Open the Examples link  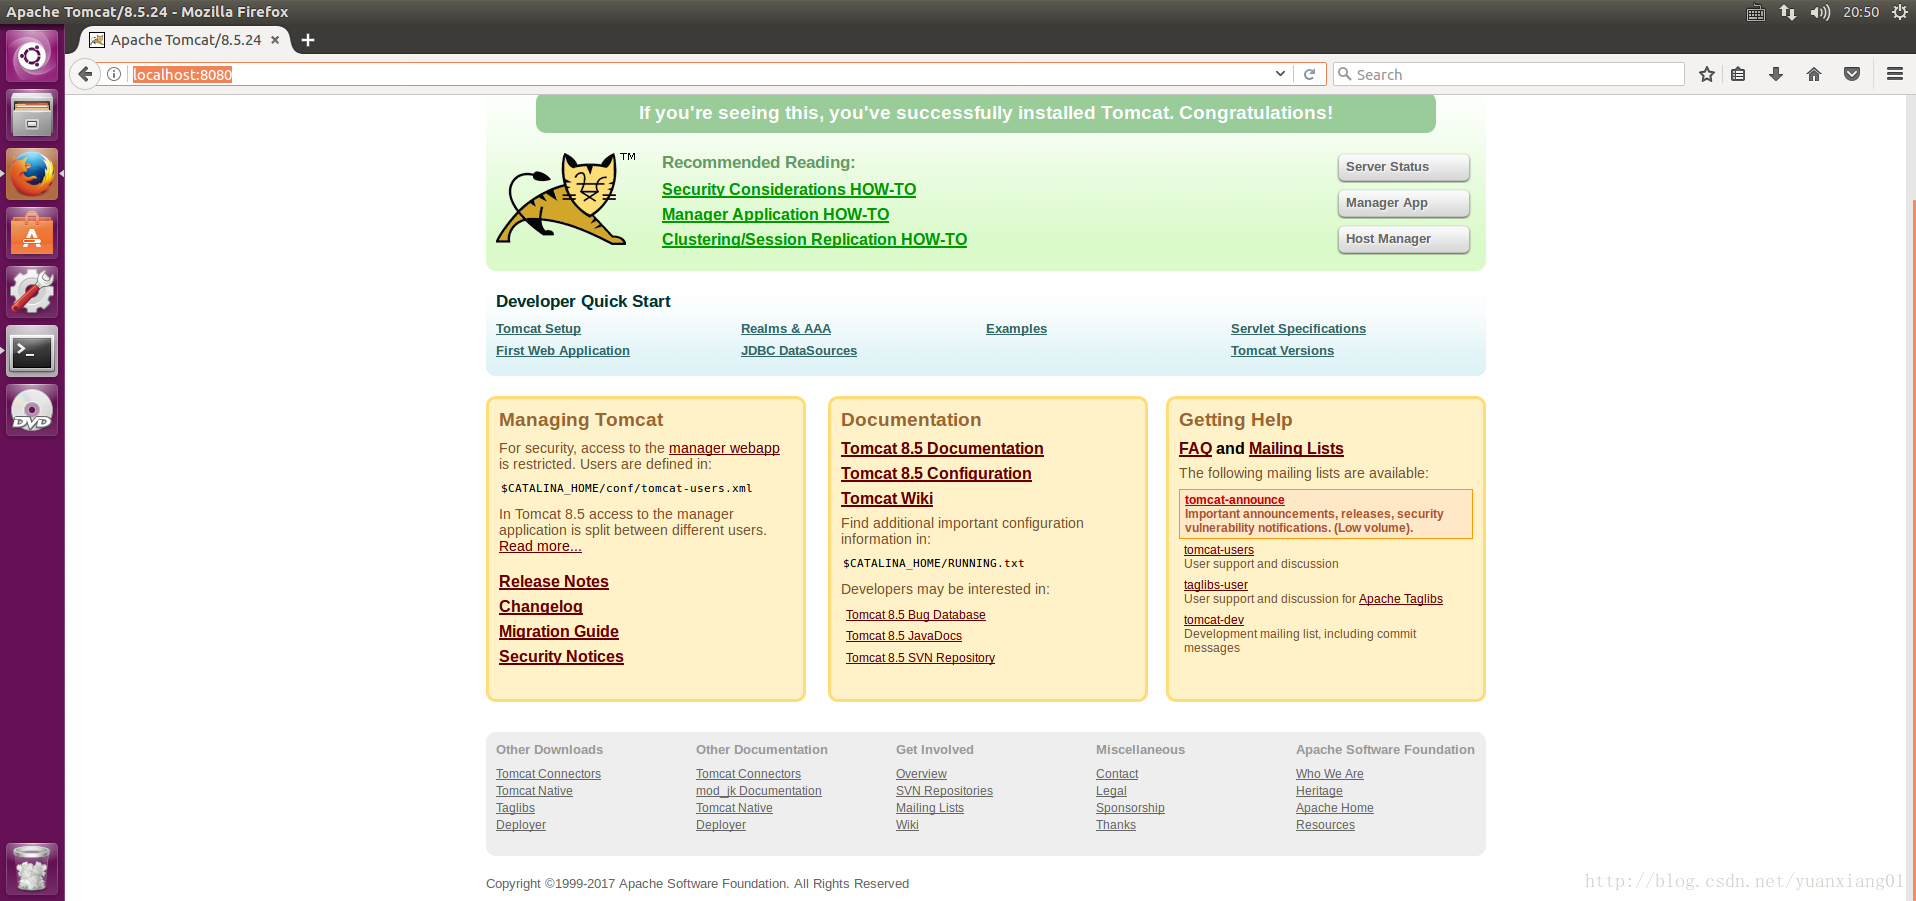coord(1016,329)
